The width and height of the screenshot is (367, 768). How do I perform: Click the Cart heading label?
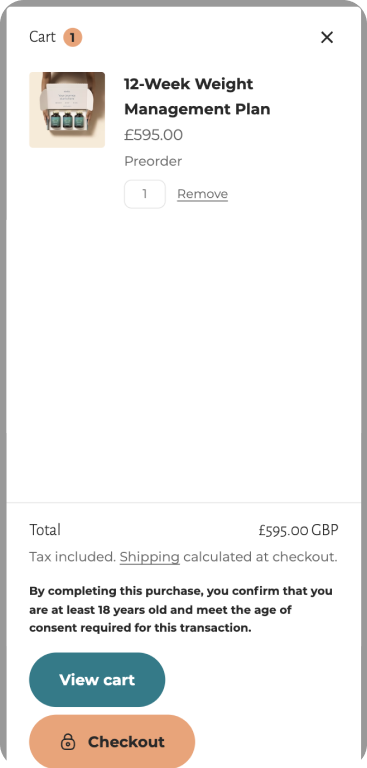(x=42, y=37)
